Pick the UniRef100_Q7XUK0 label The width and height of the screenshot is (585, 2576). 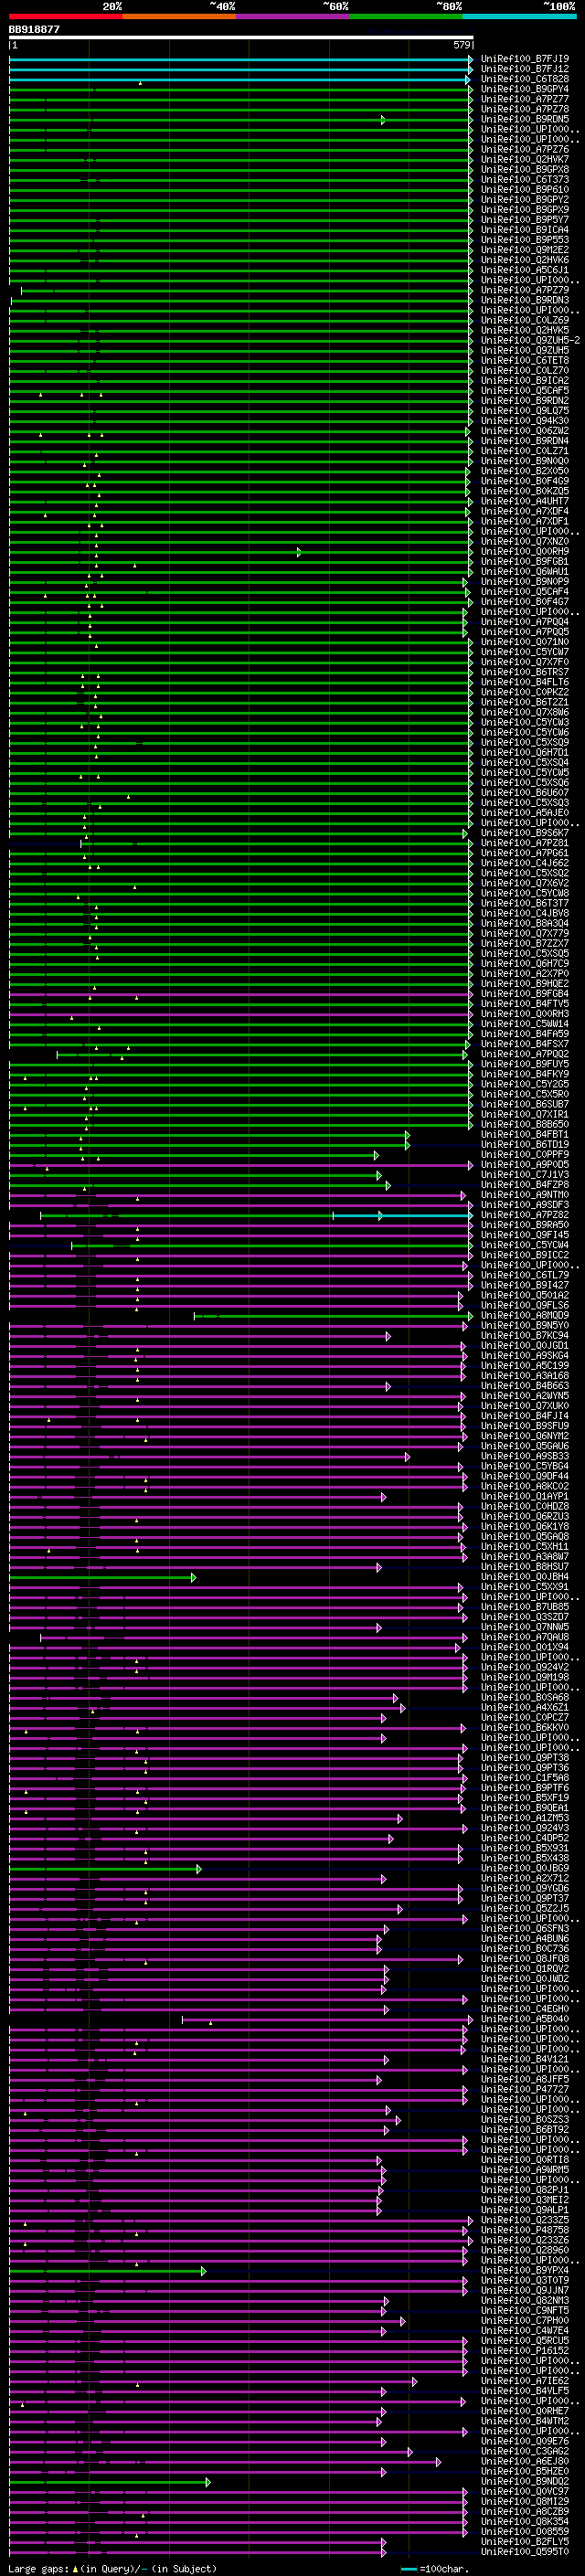click(525, 1406)
